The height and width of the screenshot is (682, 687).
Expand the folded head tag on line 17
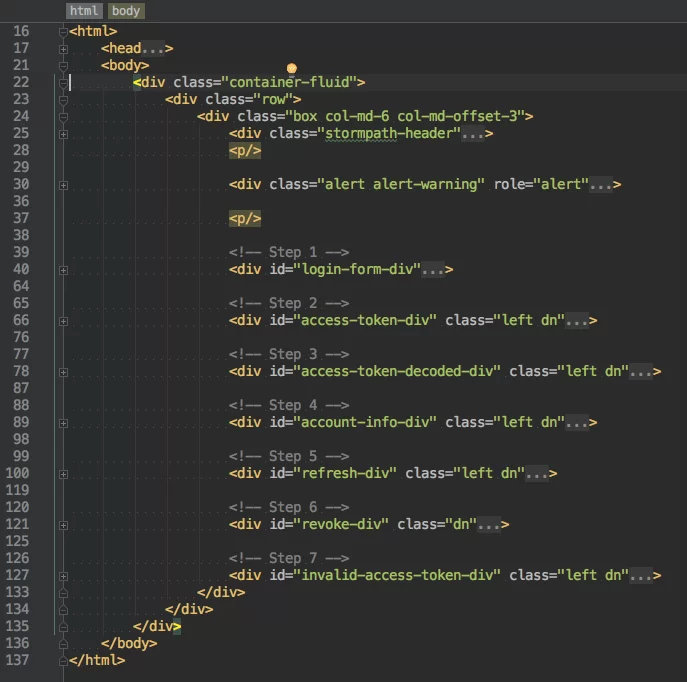pyautogui.click(x=63, y=49)
